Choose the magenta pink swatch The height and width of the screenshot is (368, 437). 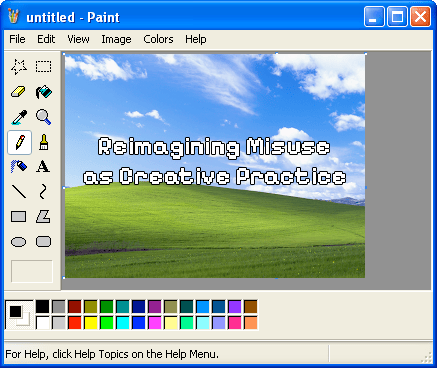(x=155, y=323)
